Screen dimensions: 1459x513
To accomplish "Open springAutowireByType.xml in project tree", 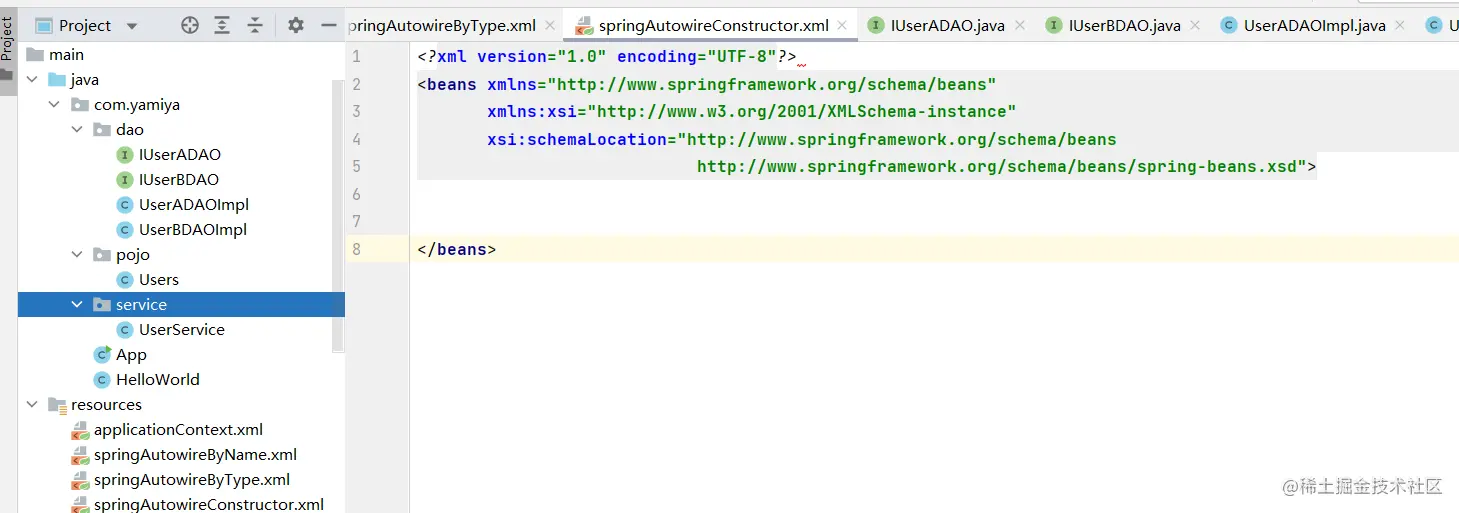I will (x=192, y=480).
